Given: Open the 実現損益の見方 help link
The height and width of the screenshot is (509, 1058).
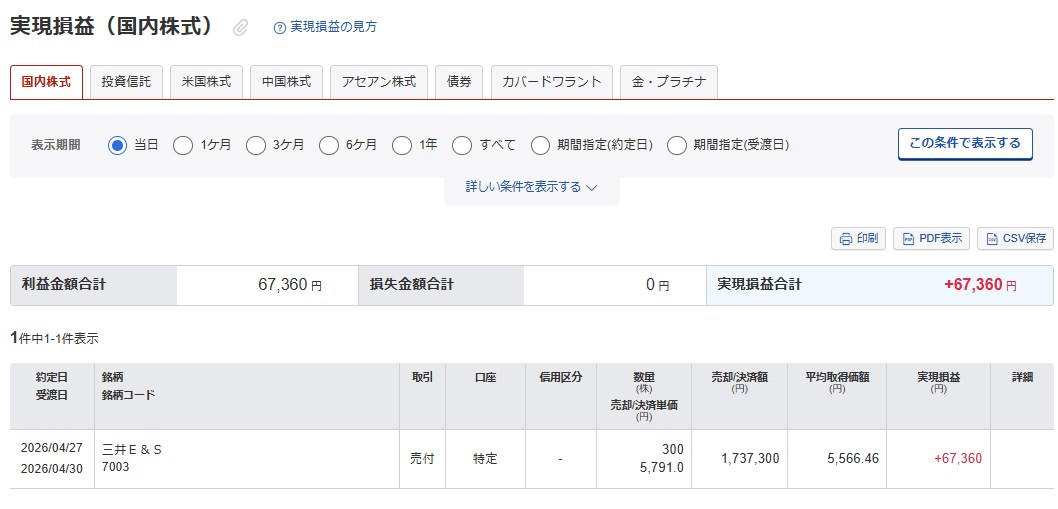Looking at the screenshot, I should (334, 27).
